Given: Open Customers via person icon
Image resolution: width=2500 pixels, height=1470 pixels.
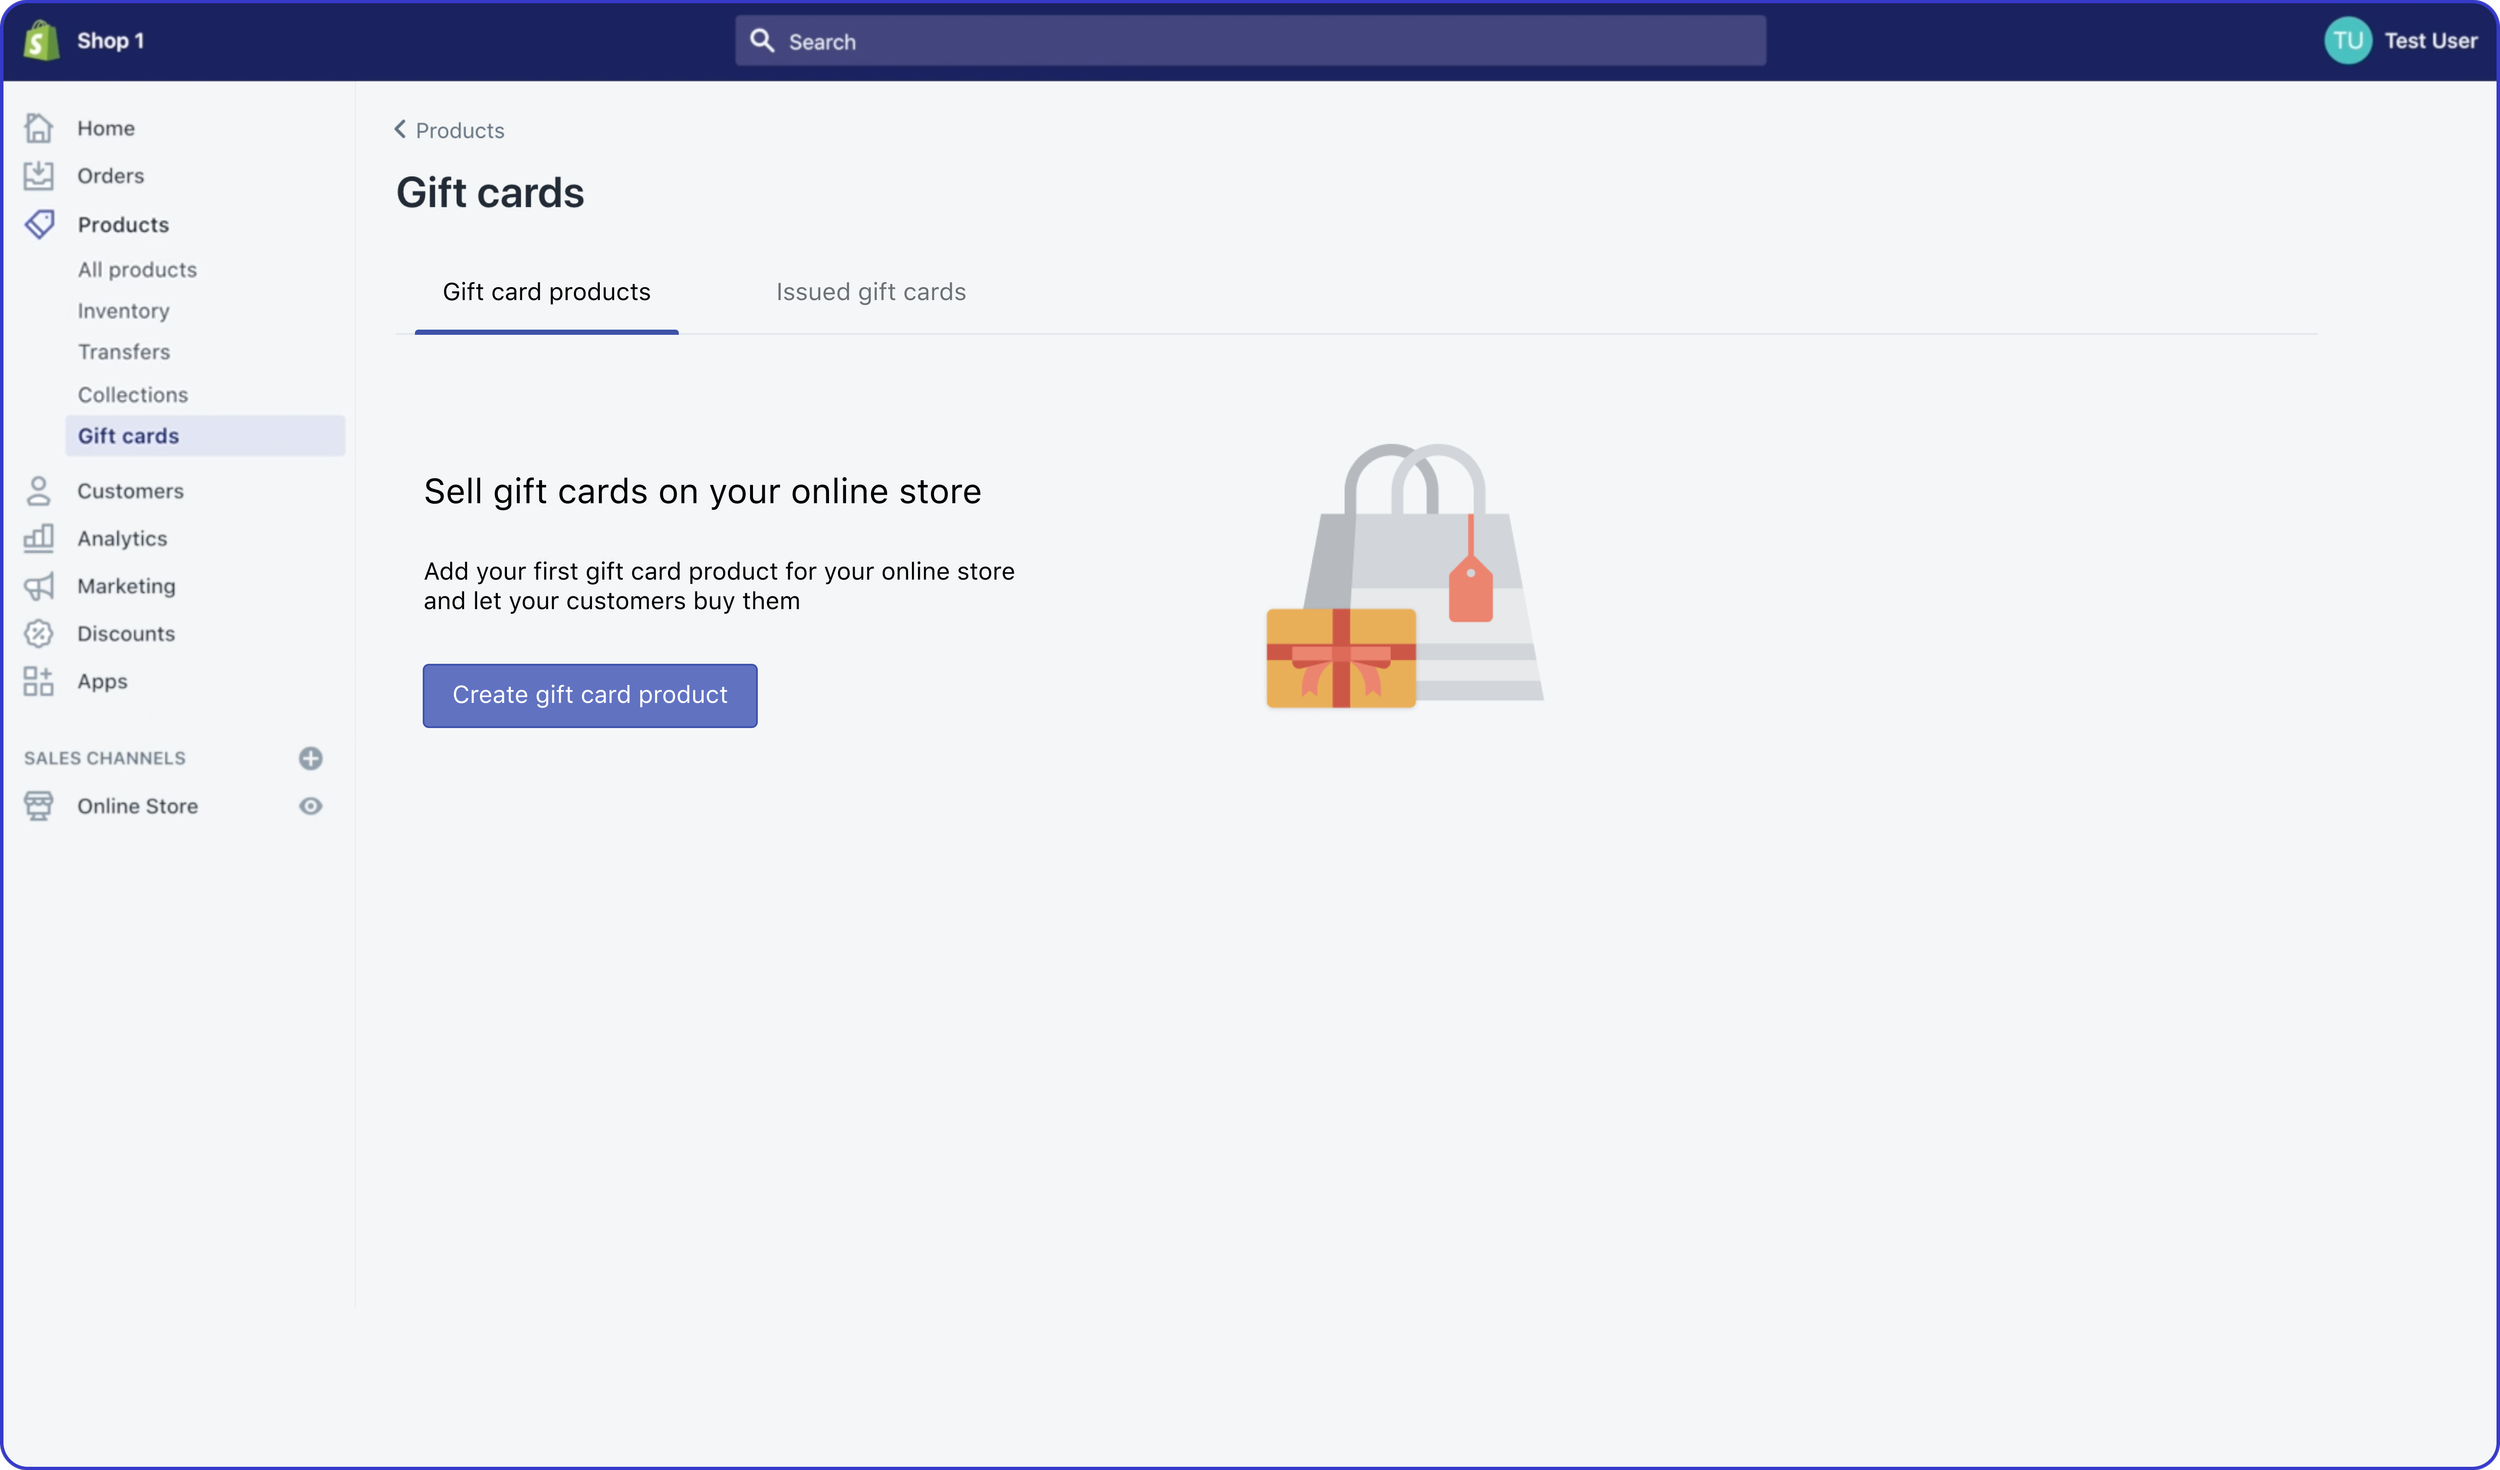Looking at the screenshot, I should coord(39,491).
